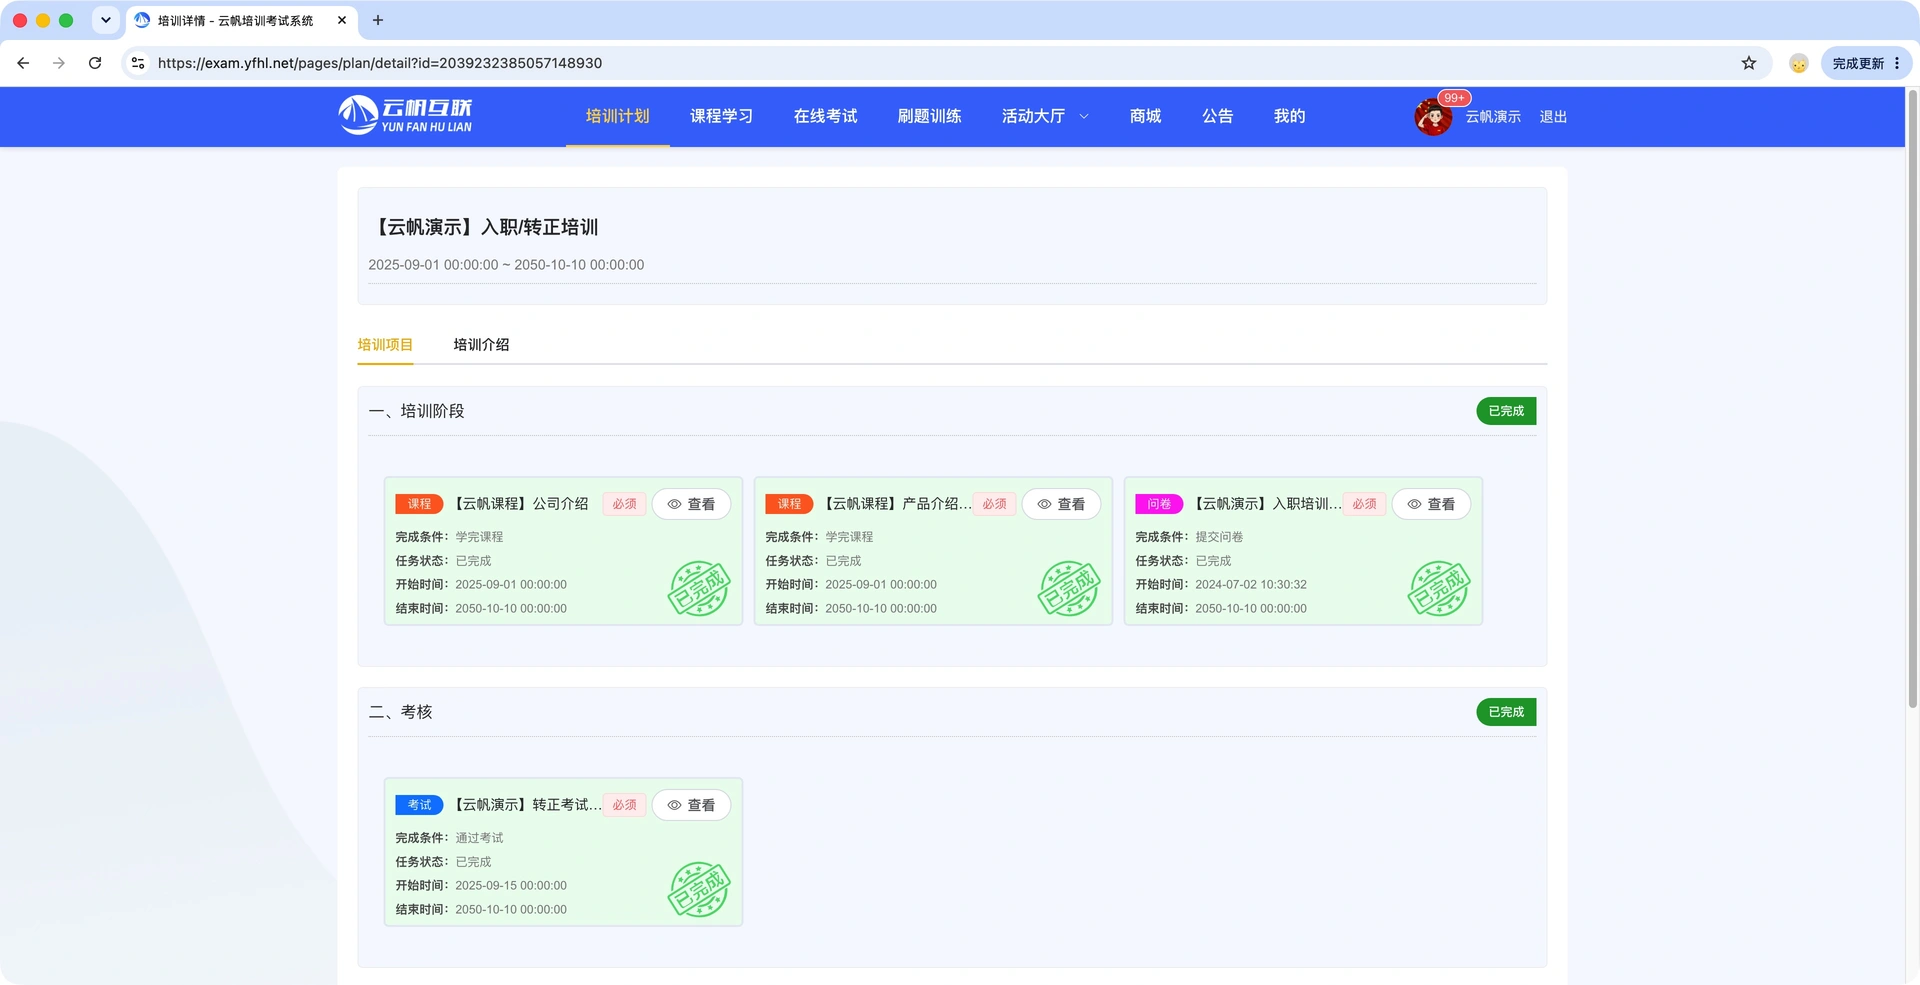Click 已完成 badge of 培训阶段 section
Viewport: 1920px width, 985px height.
1506,411
